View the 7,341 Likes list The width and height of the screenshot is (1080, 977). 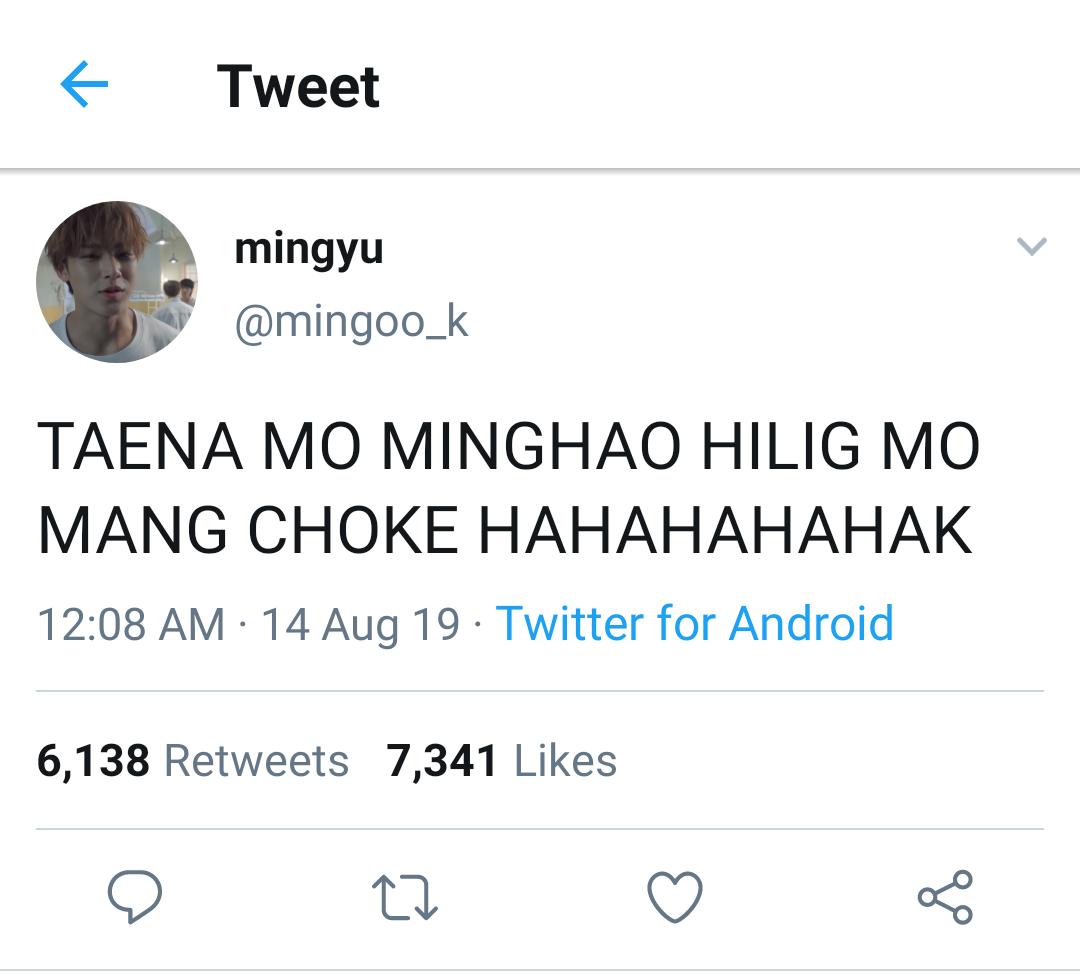501,761
